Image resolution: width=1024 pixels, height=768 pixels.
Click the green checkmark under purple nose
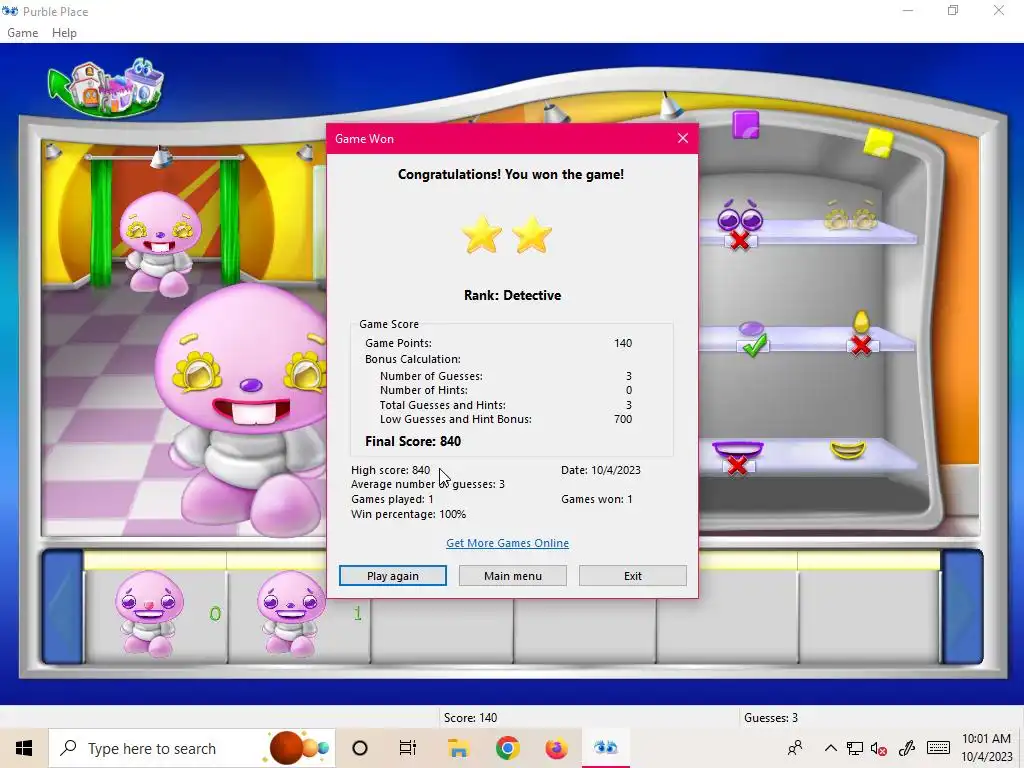(x=754, y=346)
